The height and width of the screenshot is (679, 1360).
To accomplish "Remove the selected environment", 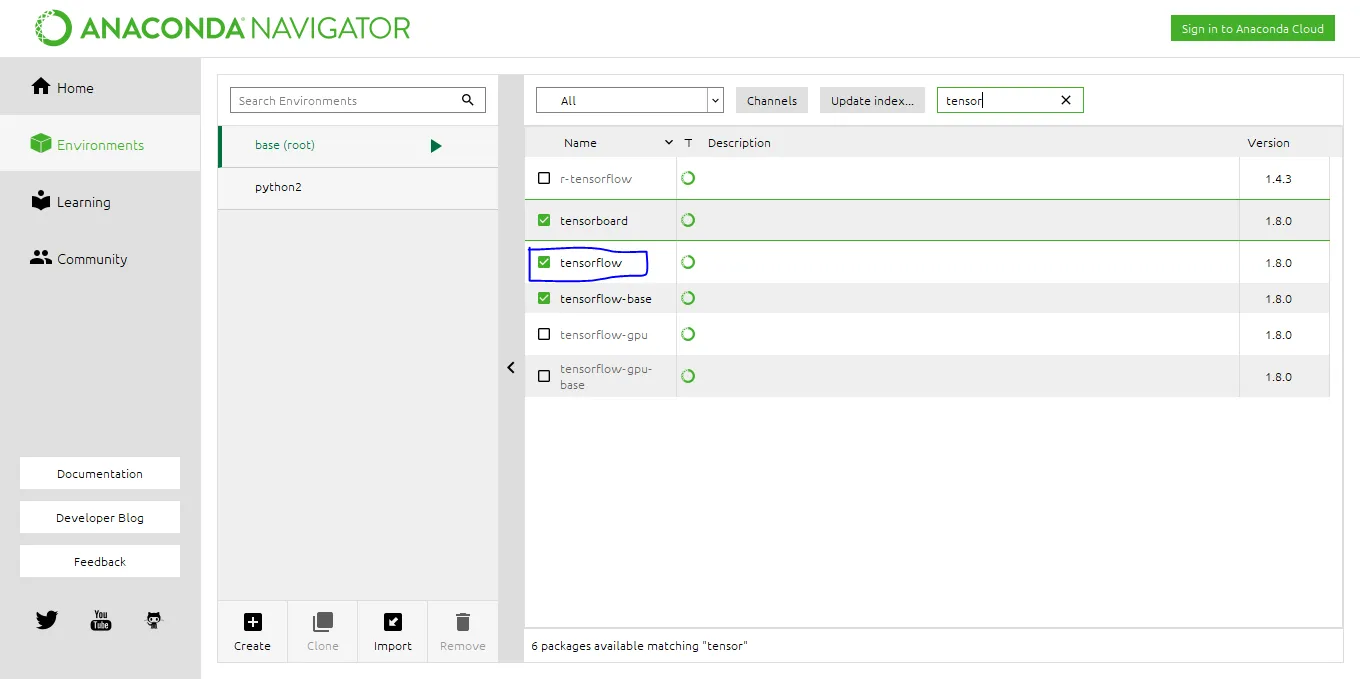I will [463, 631].
